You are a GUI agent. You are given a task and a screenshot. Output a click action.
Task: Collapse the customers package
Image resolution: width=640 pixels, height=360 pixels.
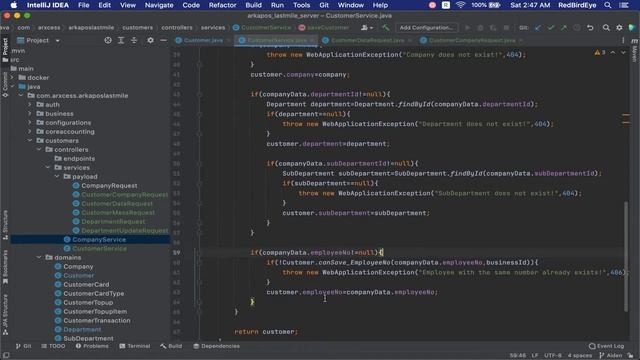pyautogui.click(x=30, y=140)
